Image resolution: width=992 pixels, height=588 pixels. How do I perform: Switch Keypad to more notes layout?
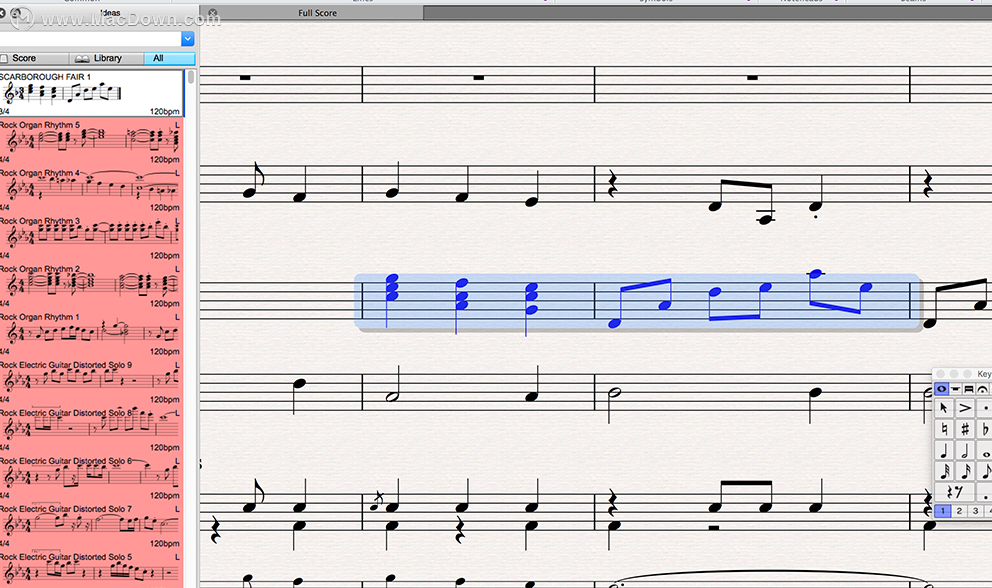point(955,389)
